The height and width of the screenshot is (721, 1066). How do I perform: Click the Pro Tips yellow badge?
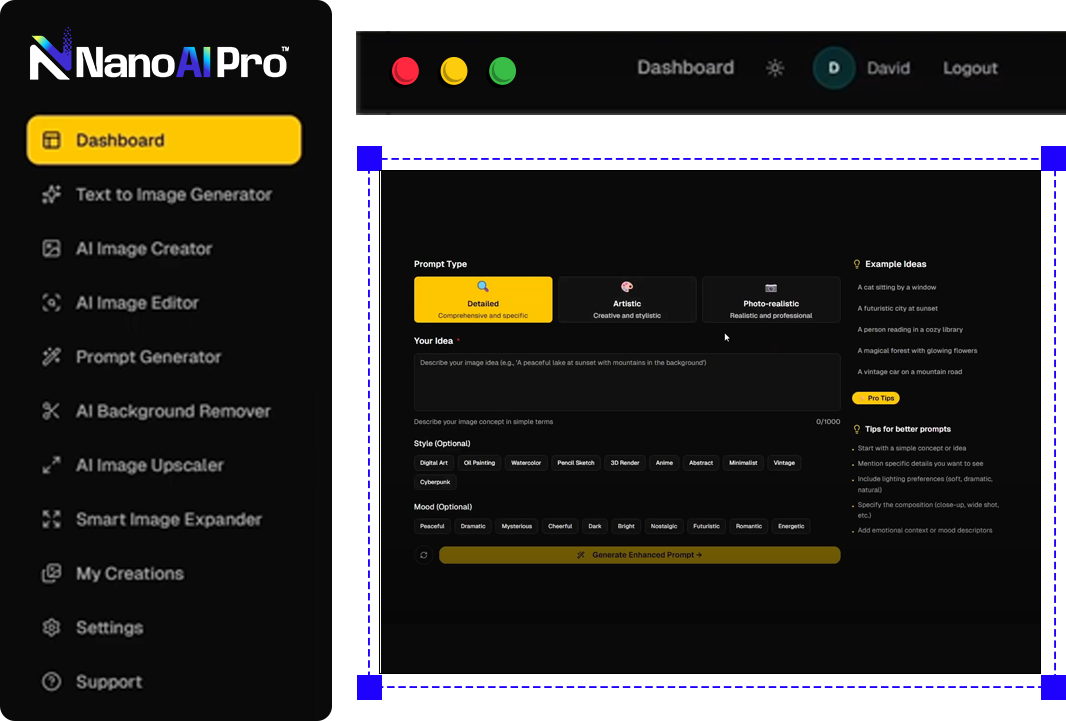(x=876, y=398)
